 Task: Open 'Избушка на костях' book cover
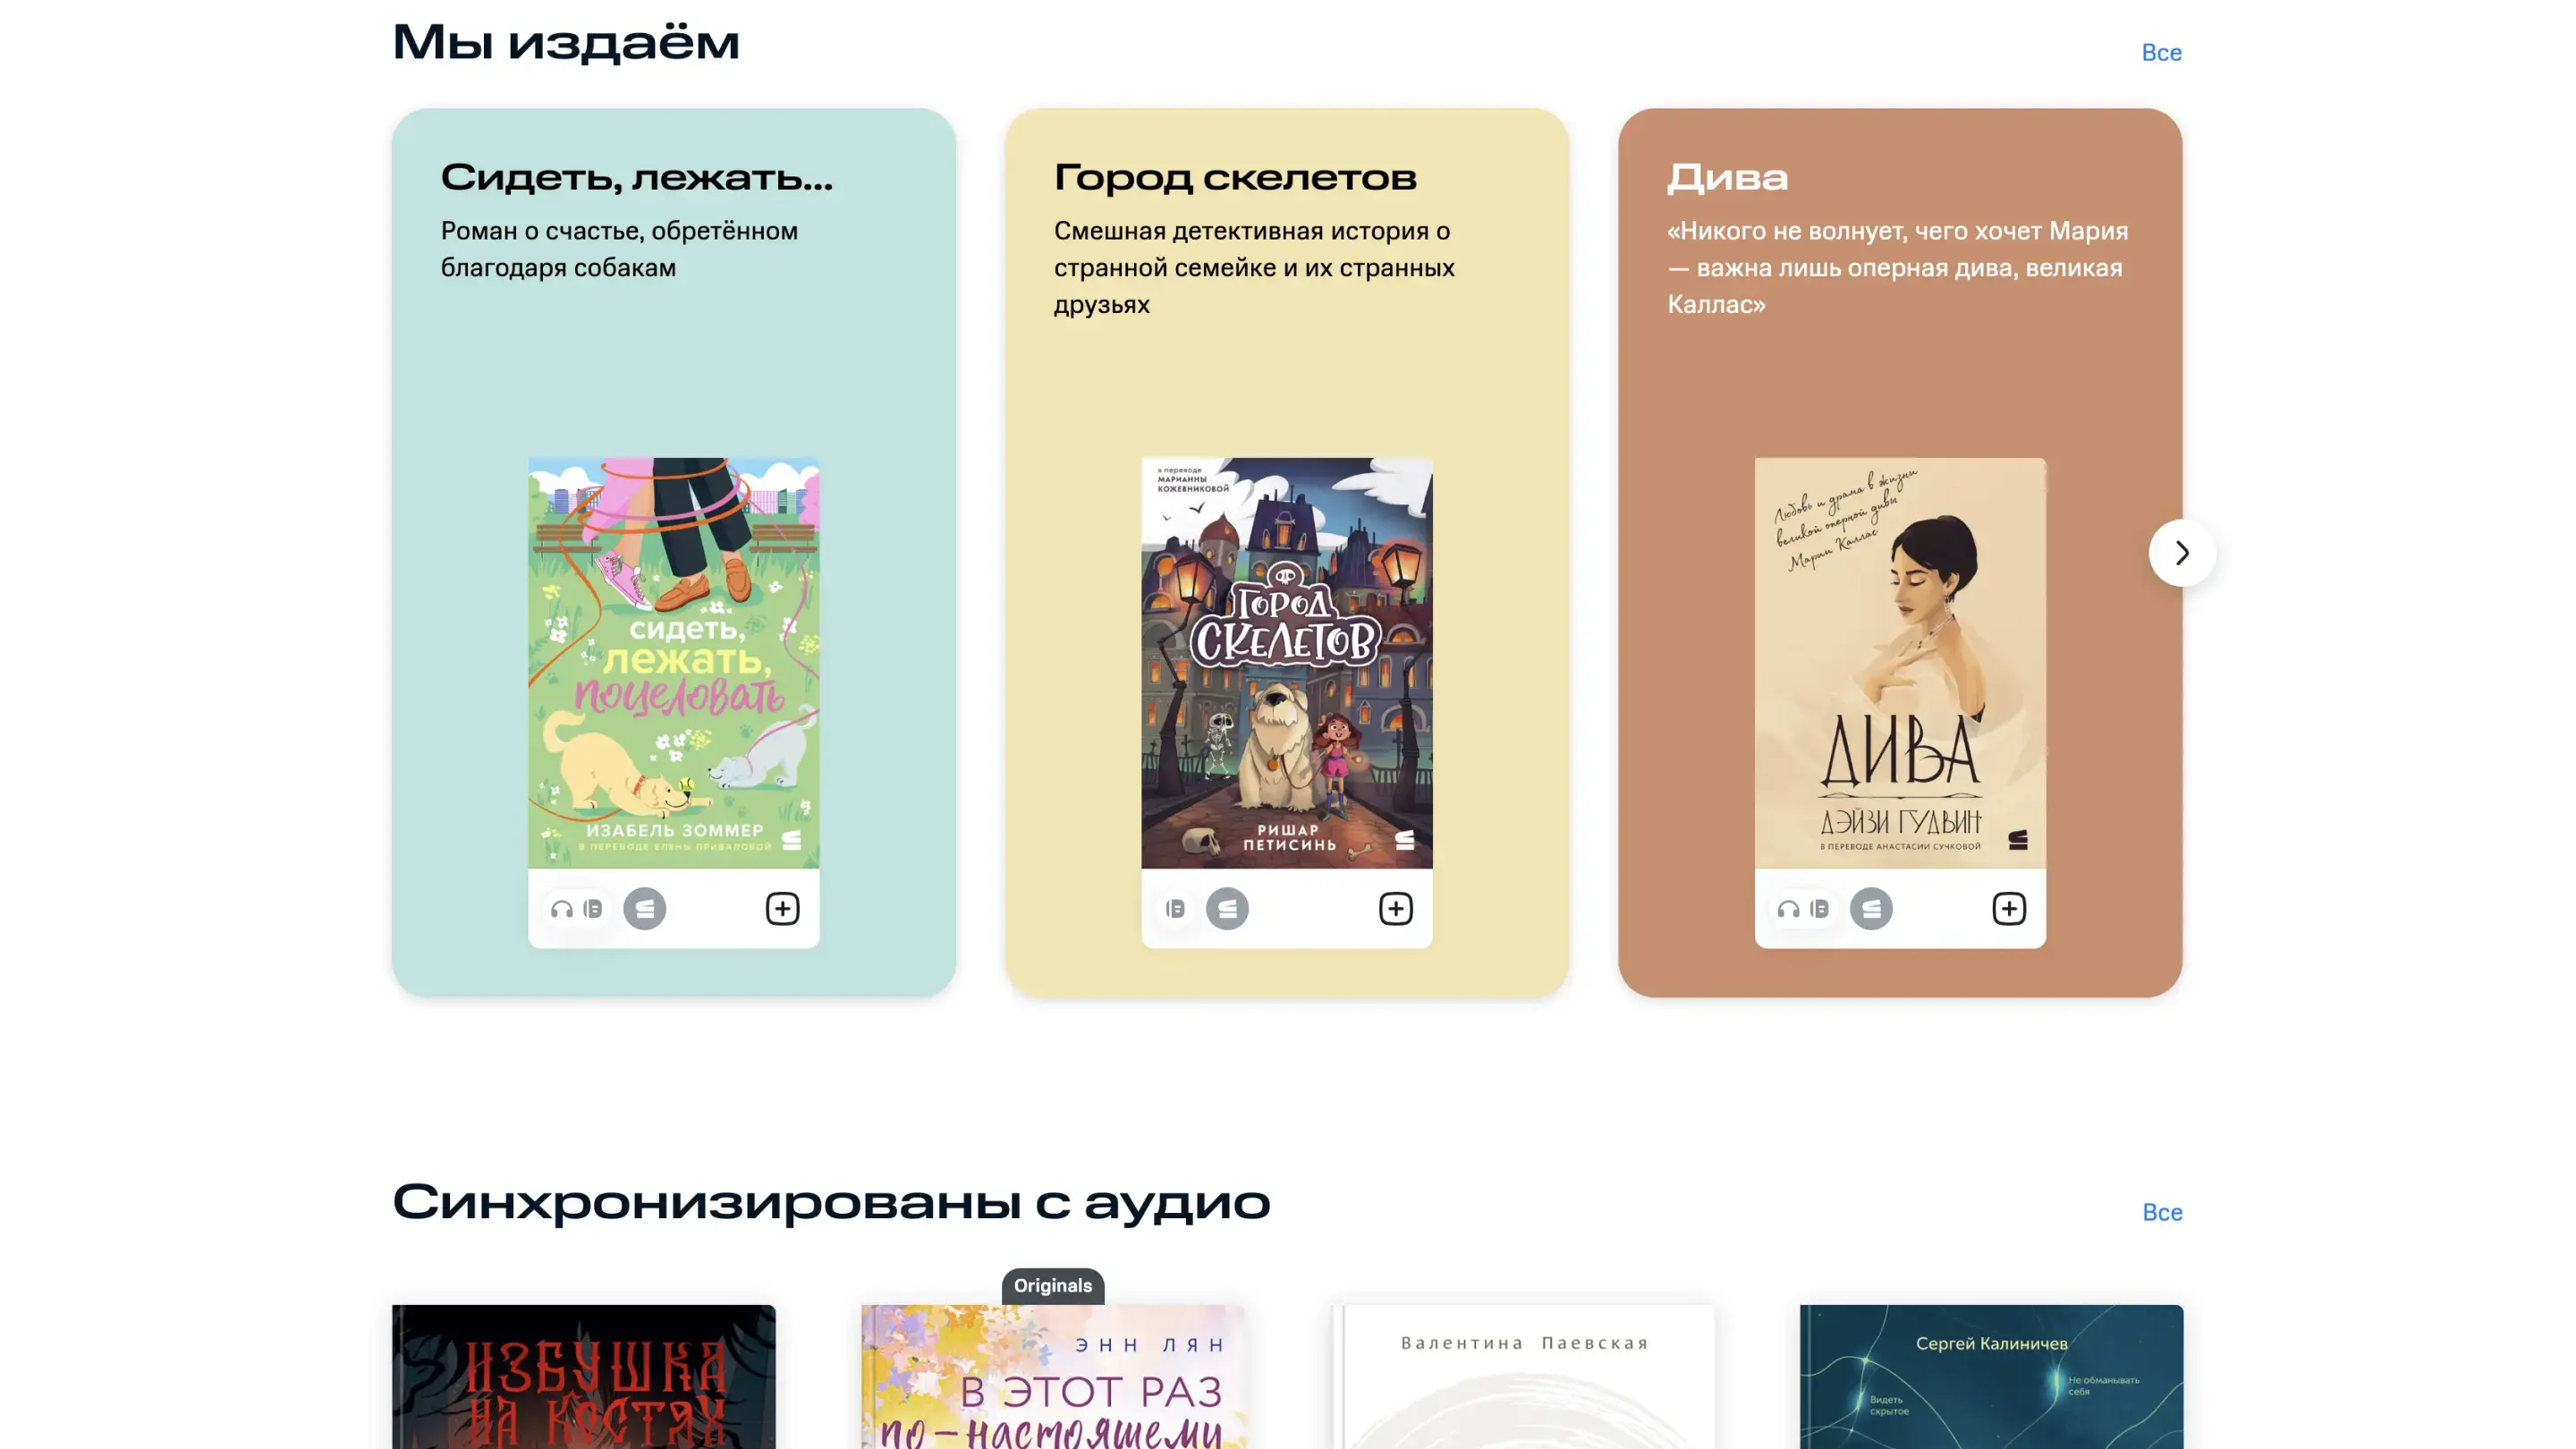tap(584, 1377)
